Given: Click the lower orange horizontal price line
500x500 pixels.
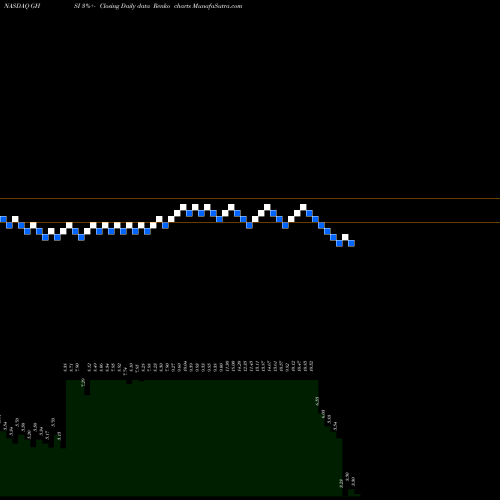Looking at the screenshot, I should tap(250, 222).
